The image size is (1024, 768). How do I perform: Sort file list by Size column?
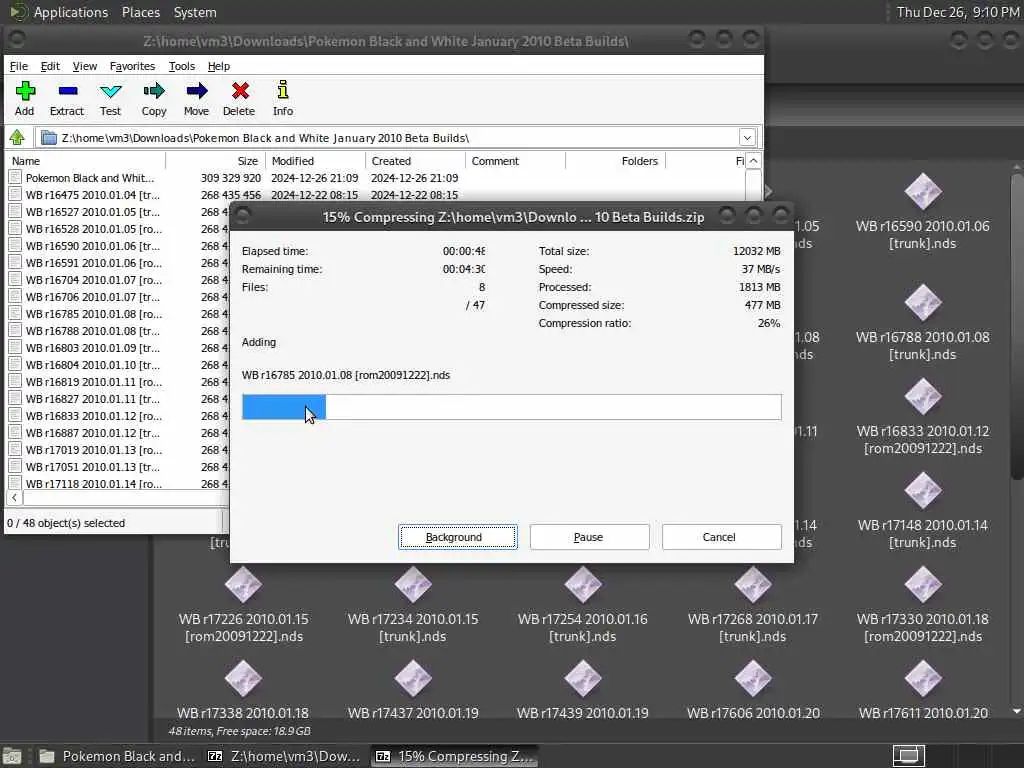pyautogui.click(x=216, y=161)
